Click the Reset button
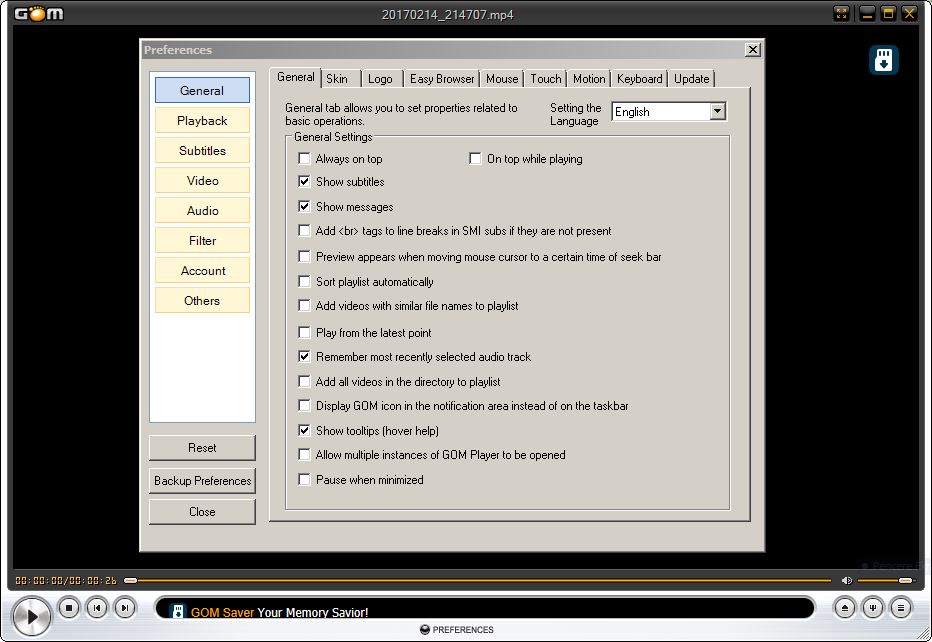This screenshot has width=932, height=642. pos(202,448)
